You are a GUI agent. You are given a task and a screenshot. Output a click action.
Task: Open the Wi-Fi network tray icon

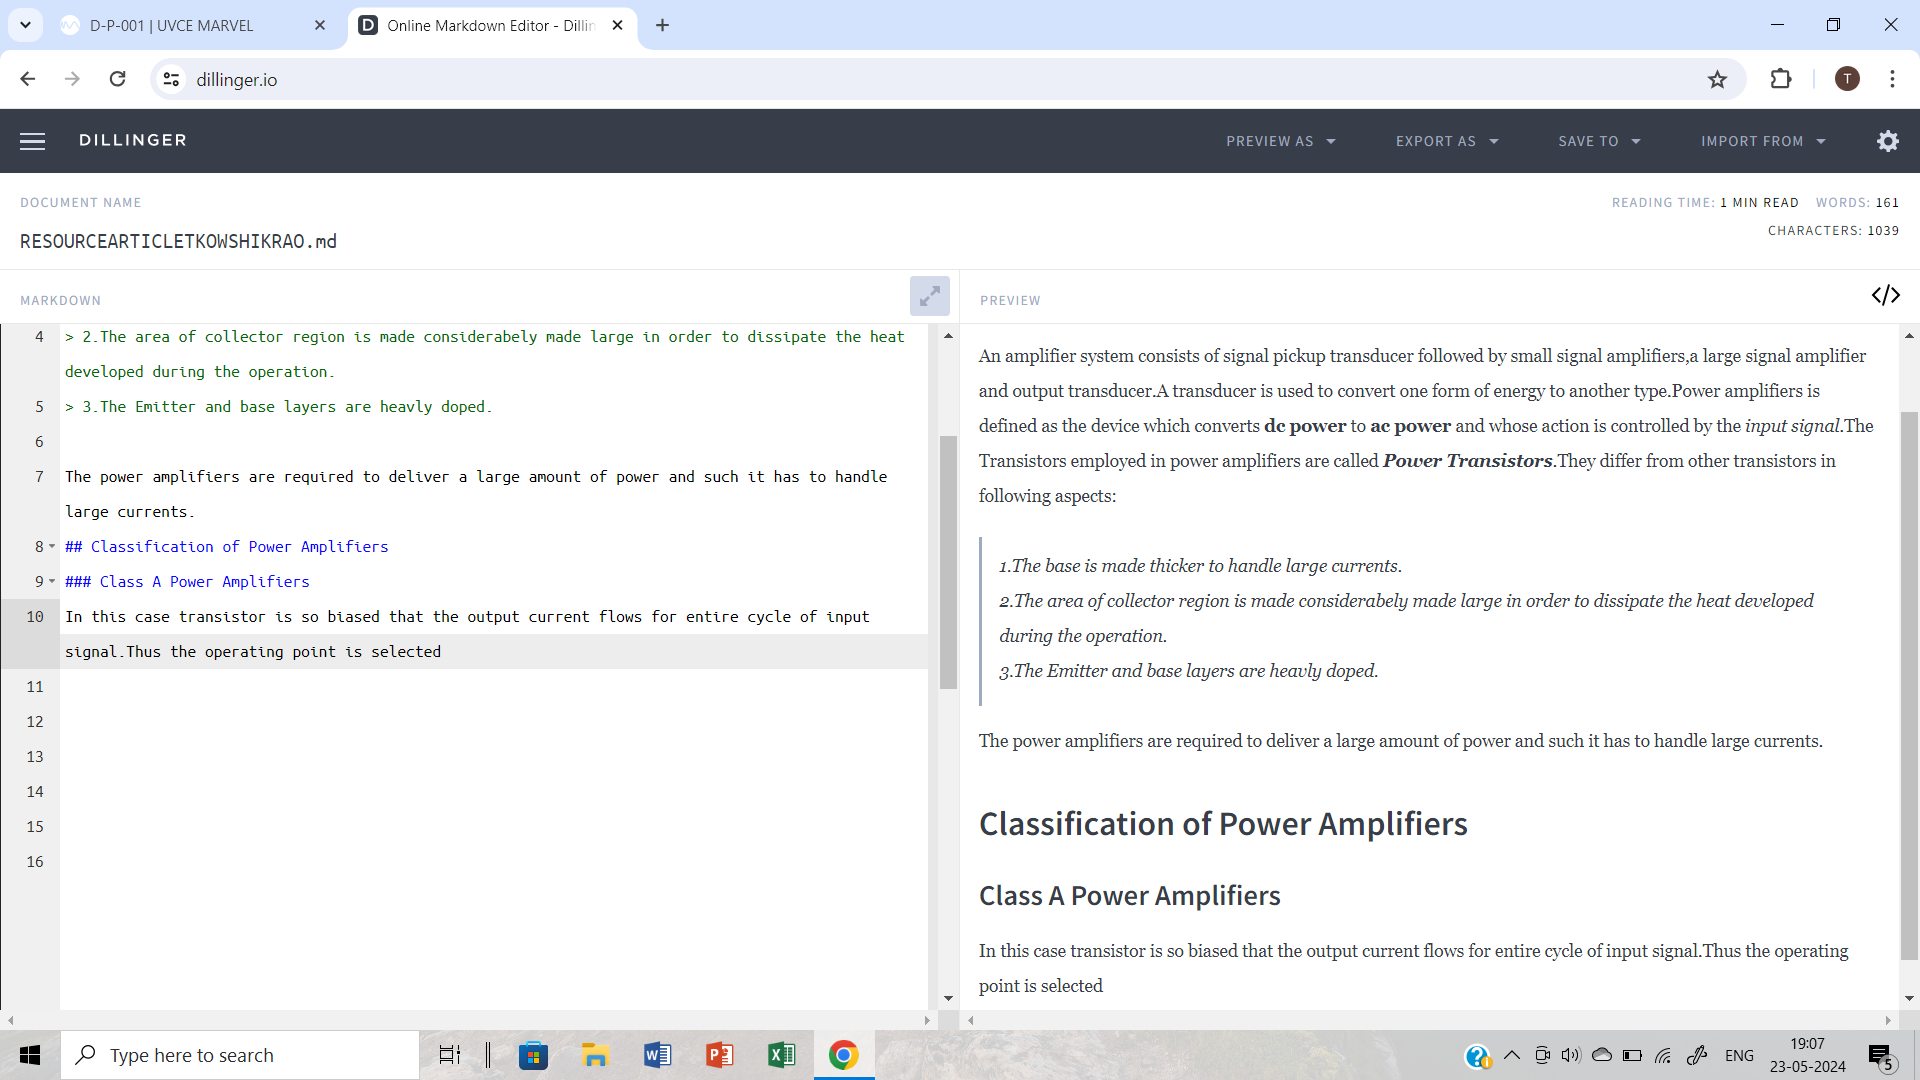tap(1663, 1055)
